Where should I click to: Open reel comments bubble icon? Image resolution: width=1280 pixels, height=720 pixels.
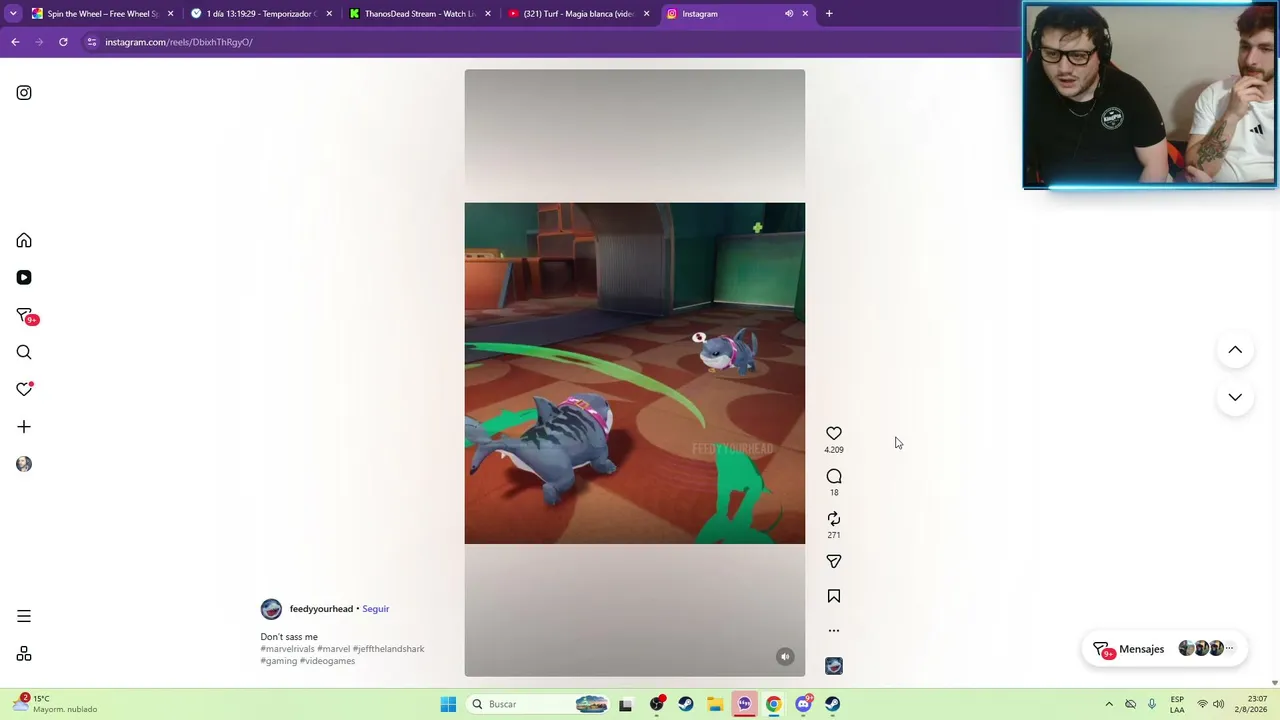pos(834,476)
